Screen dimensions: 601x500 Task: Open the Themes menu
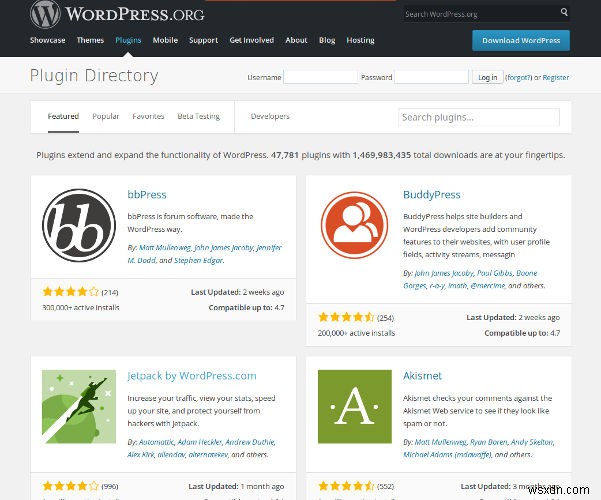coord(90,40)
